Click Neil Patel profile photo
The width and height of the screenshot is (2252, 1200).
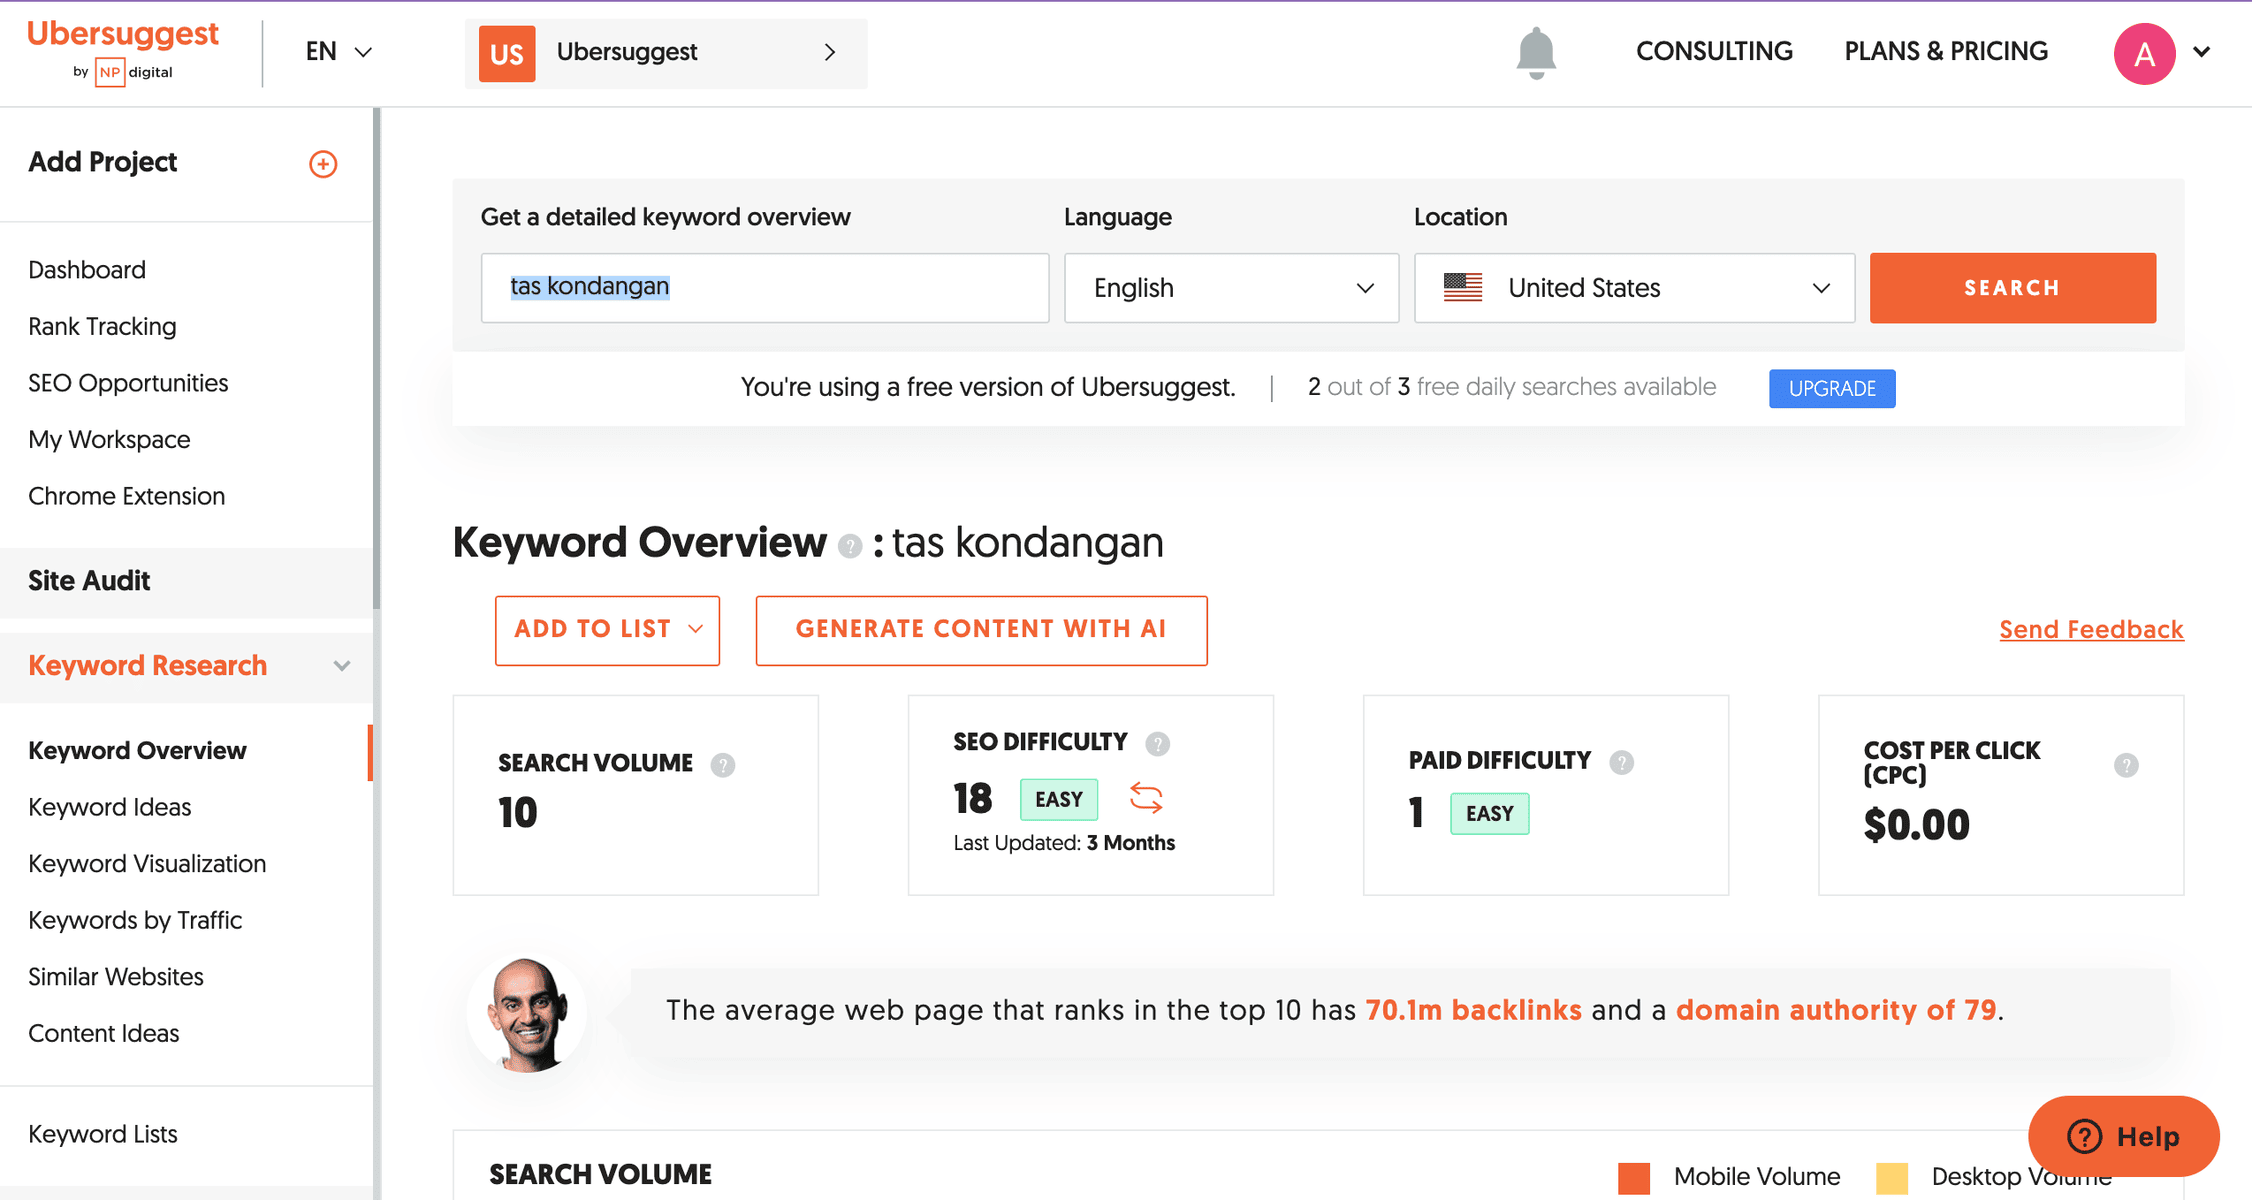coord(527,1014)
